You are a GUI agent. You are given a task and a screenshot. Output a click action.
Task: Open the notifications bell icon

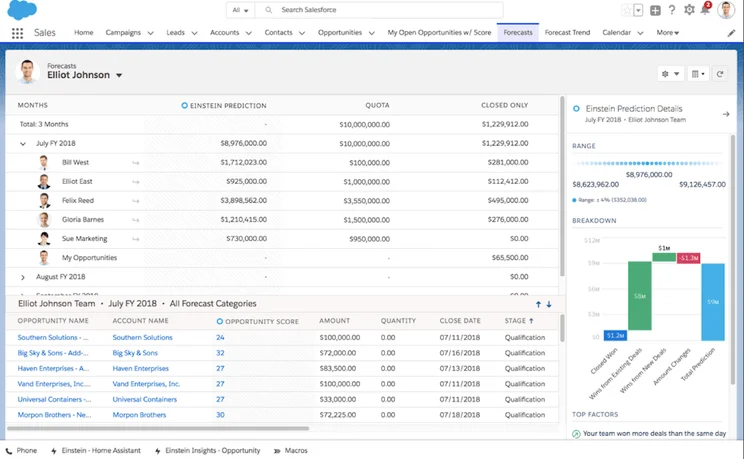pyautogui.click(x=706, y=9)
